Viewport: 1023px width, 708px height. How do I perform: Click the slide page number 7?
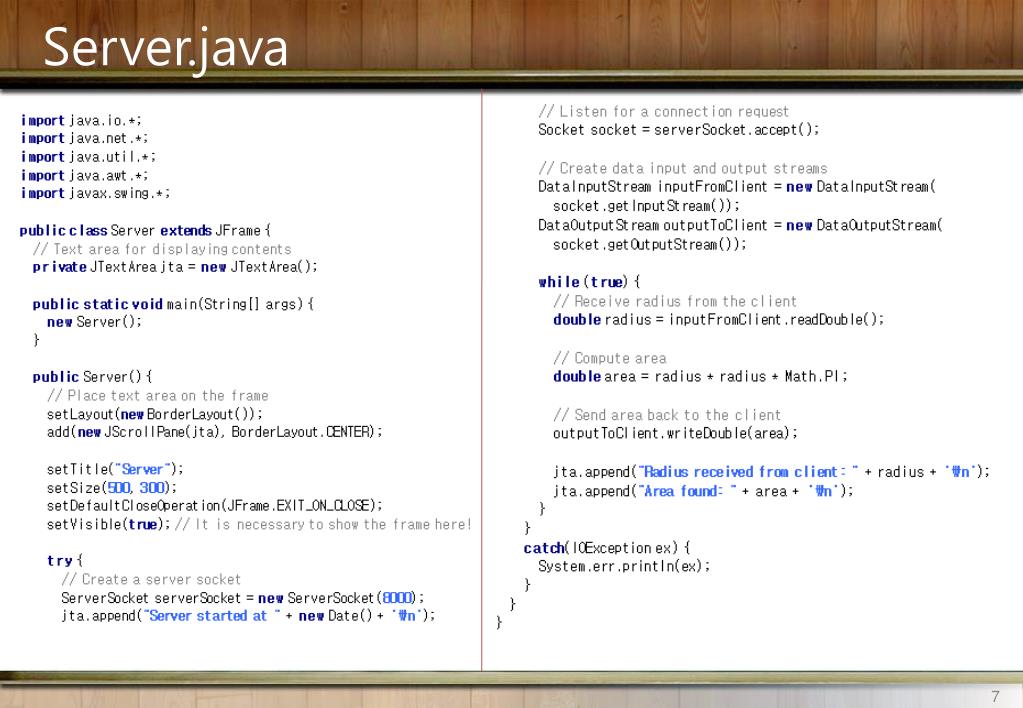coord(995,696)
